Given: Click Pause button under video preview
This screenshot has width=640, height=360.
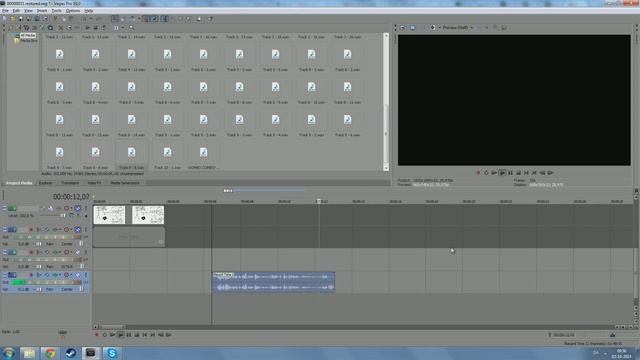Looking at the screenshot, I should pyautogui.click(x=510, y=173).
